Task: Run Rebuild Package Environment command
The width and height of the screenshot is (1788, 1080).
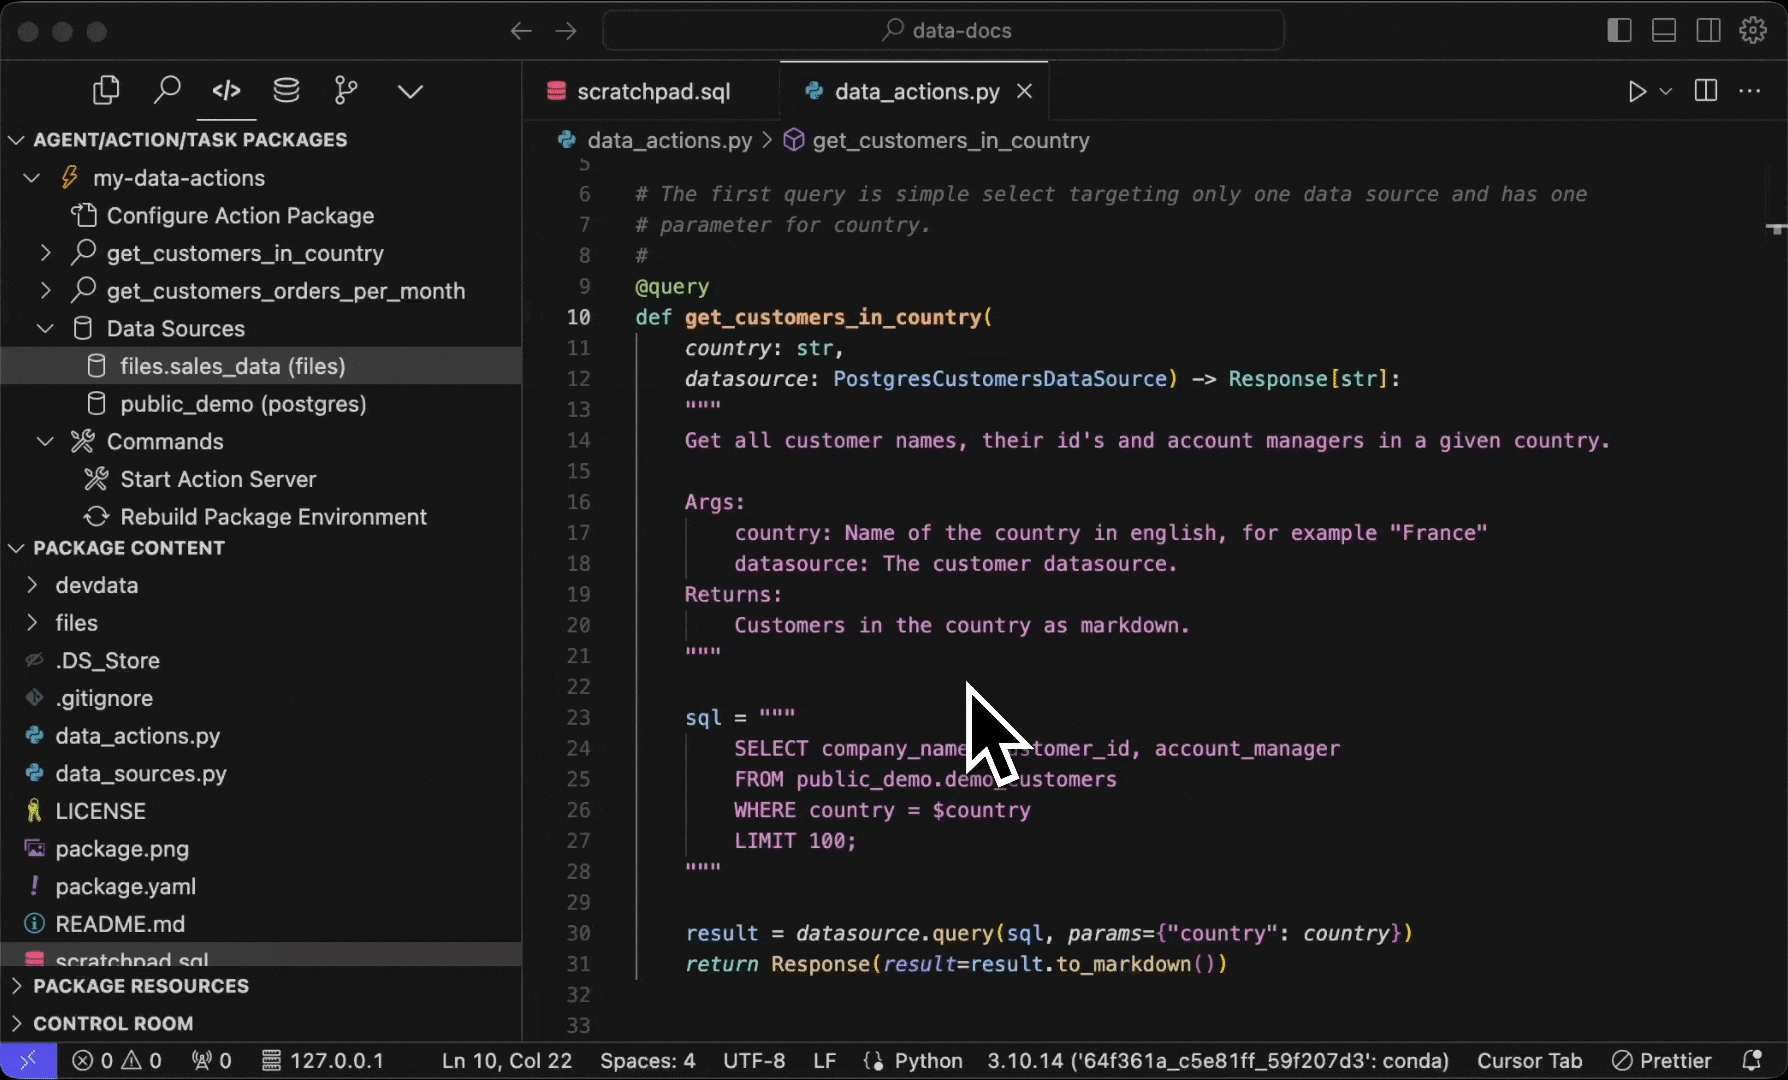Action: point(273,517)
